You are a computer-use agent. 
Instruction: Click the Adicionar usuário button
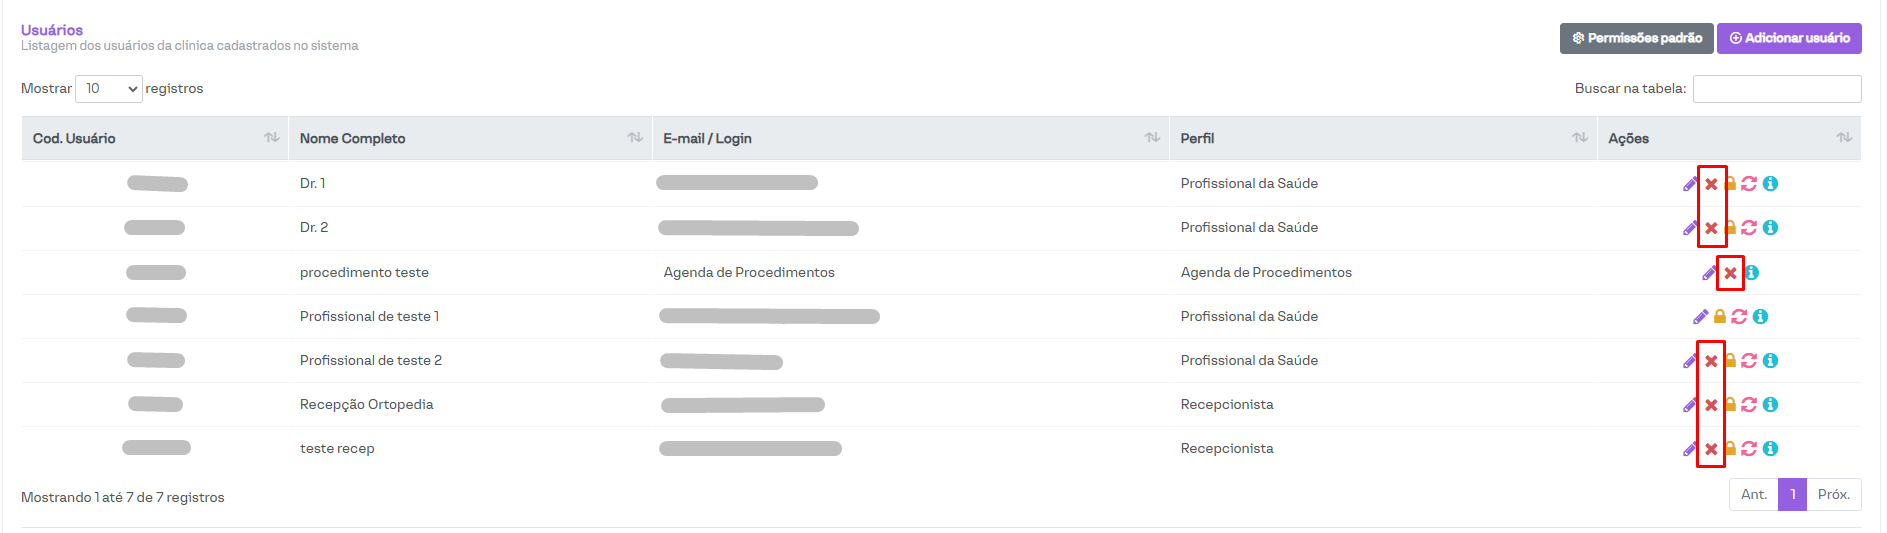coord(1789,38)
